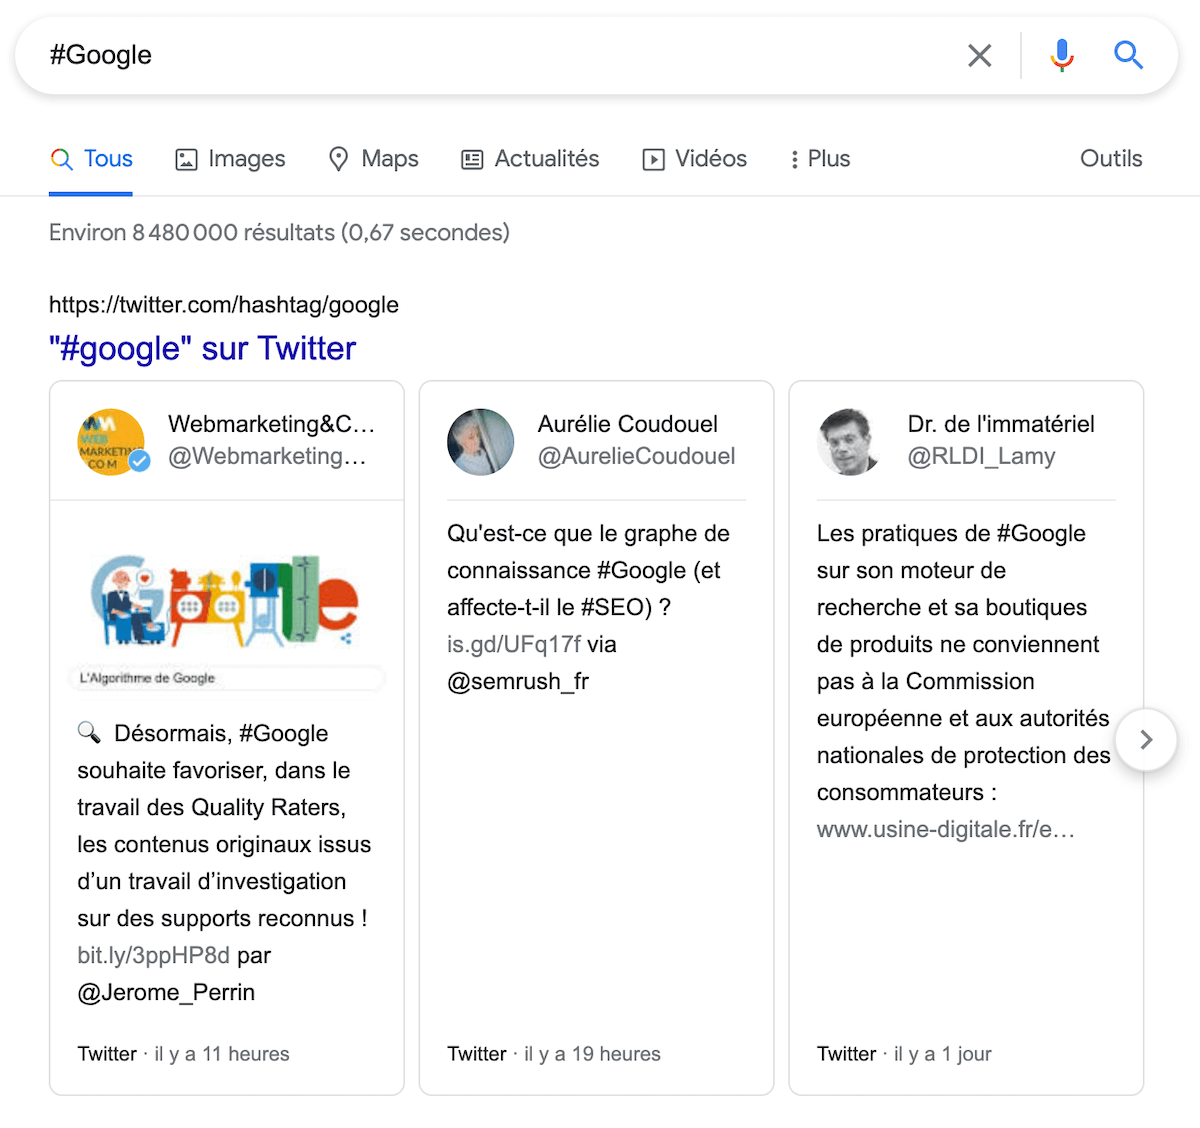Click the Maps pin icon
This screenshot has width=1200, height=1128.
coord(340,158)
